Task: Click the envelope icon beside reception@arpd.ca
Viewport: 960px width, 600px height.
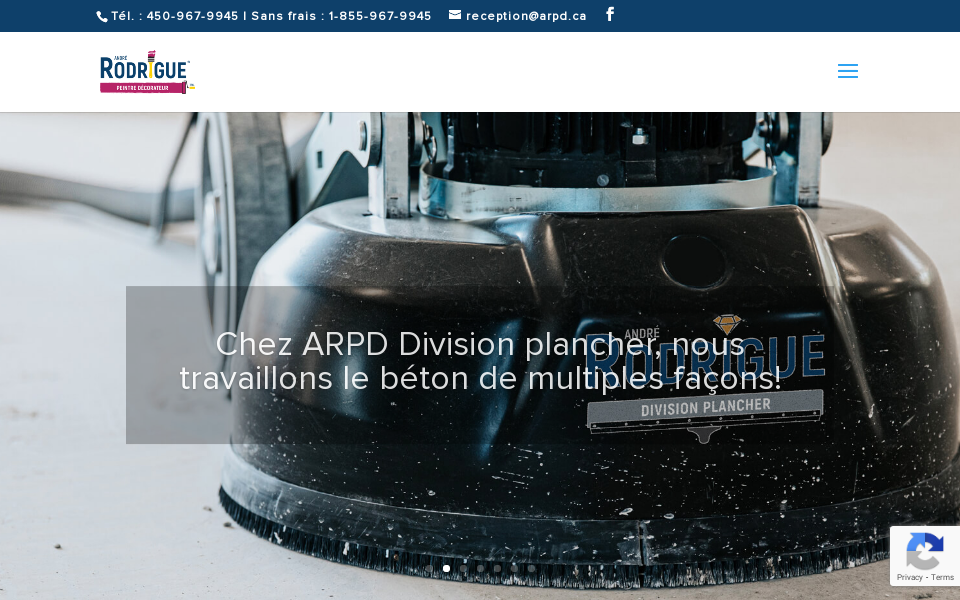Action: (x=455, y=15)
